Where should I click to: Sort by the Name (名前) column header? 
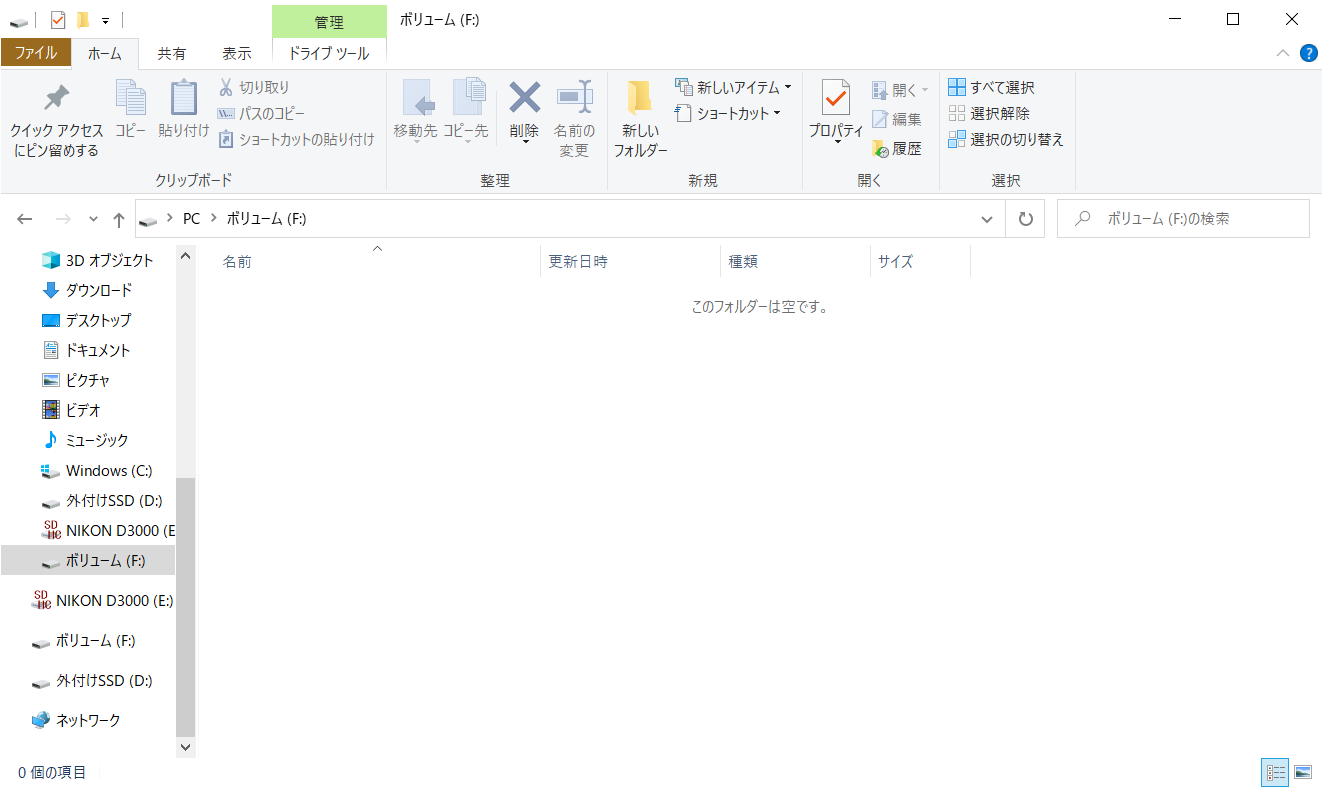coord(237,262)
